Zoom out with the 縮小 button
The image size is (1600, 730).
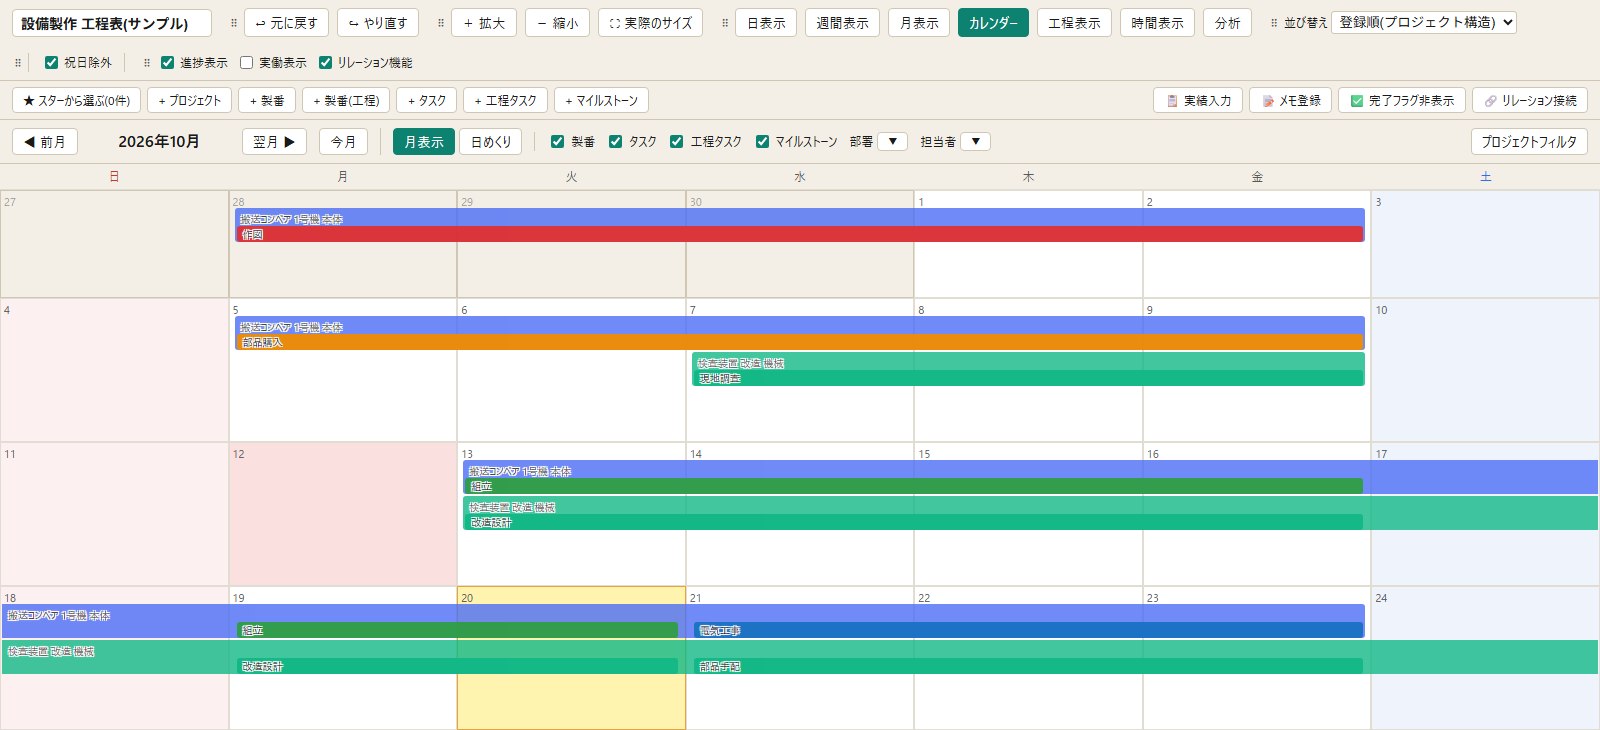(558, 23)
